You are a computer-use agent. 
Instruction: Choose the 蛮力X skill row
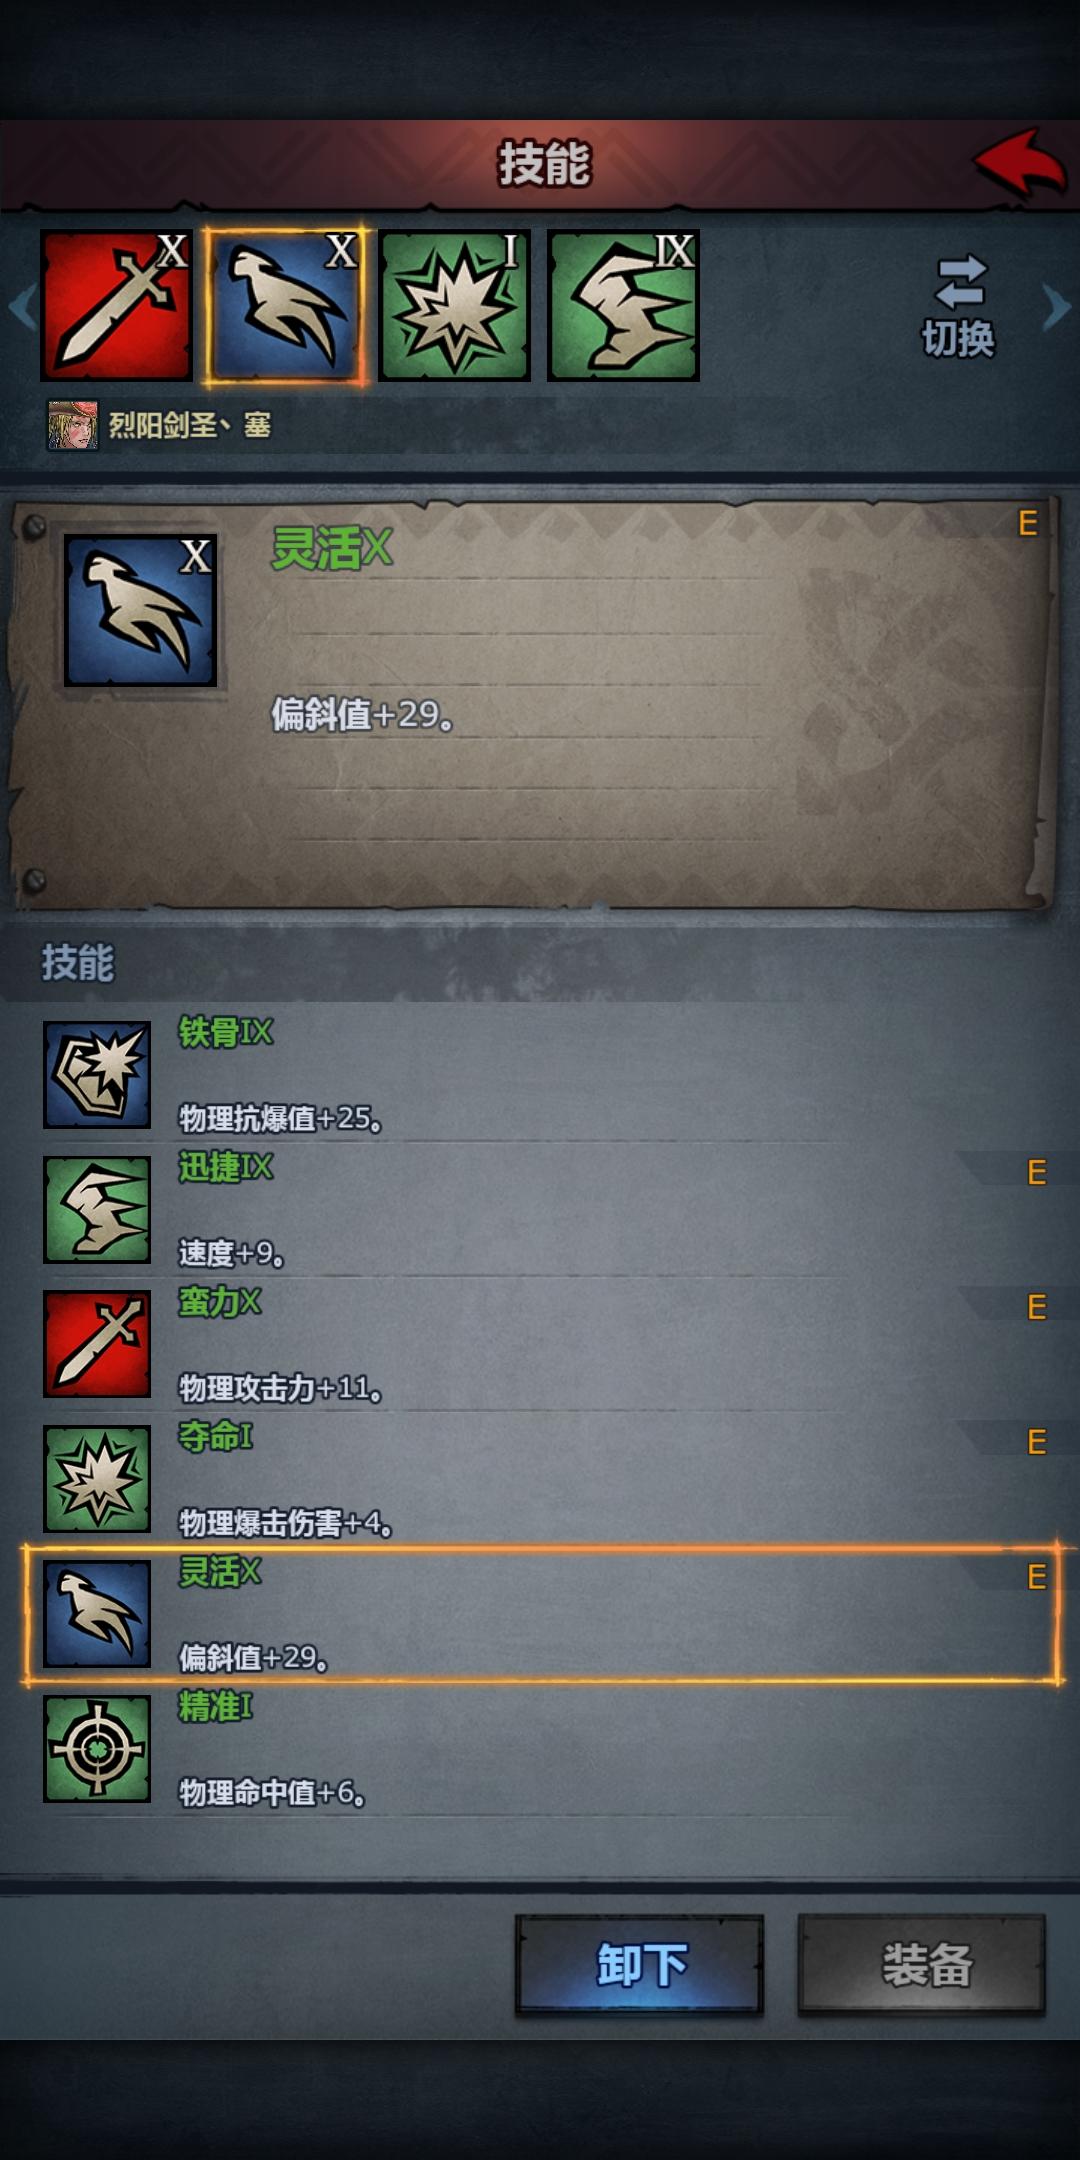click(540, 1345)
